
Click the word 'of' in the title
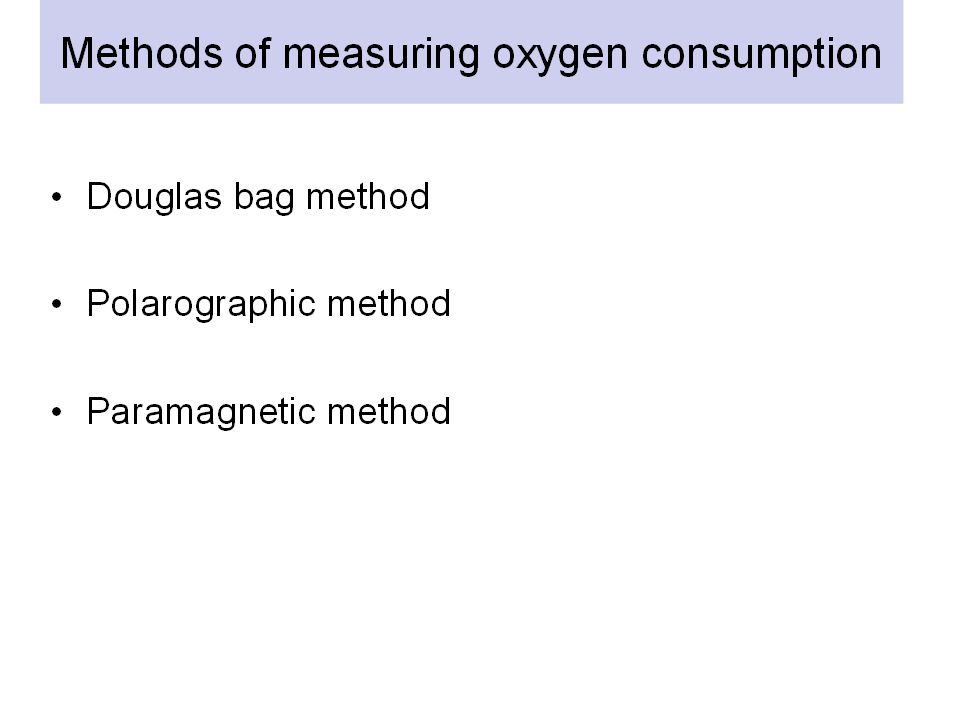coord(252,53)
